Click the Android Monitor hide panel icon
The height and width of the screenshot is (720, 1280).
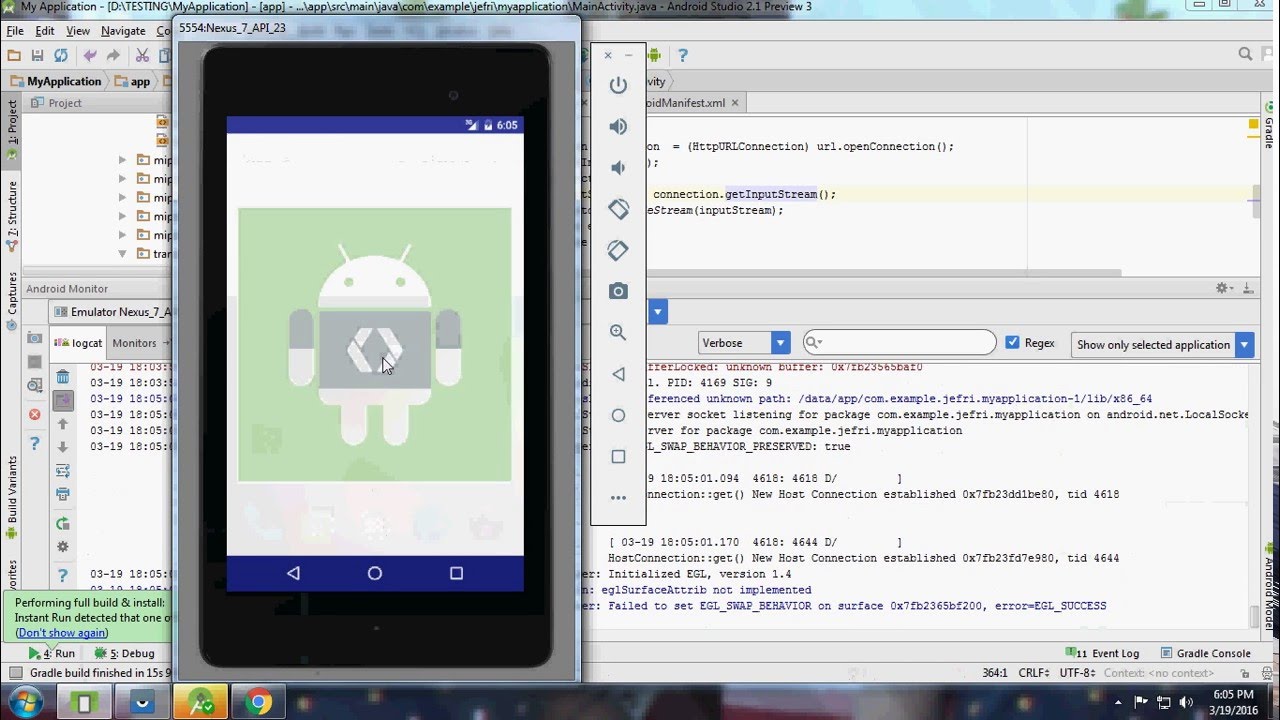(x=1247, y=288)
